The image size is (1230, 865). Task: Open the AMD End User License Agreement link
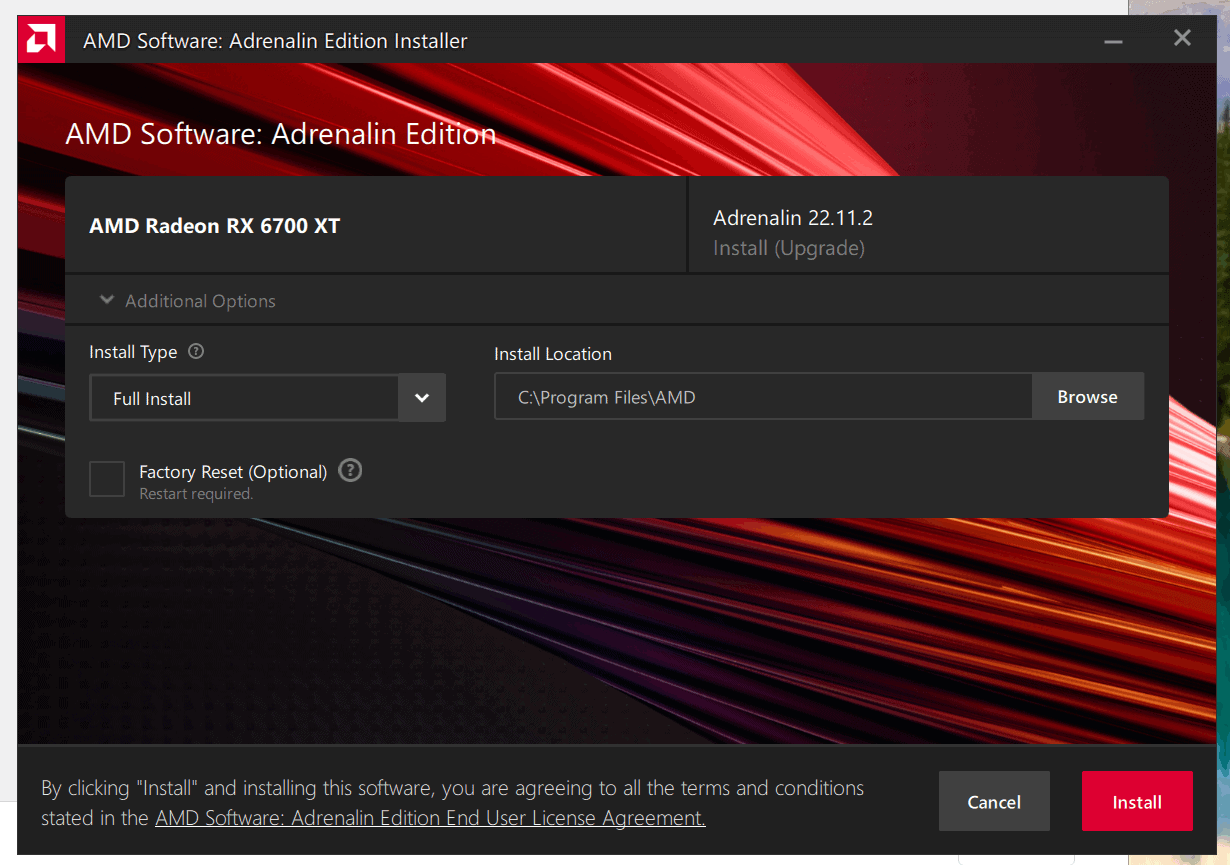(x=430, y=817)
